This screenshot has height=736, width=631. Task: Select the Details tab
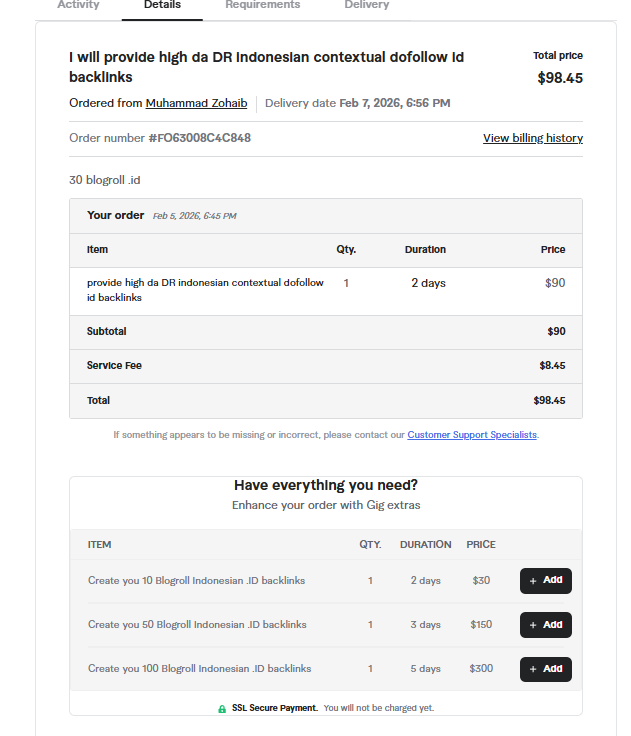point(162,5)
